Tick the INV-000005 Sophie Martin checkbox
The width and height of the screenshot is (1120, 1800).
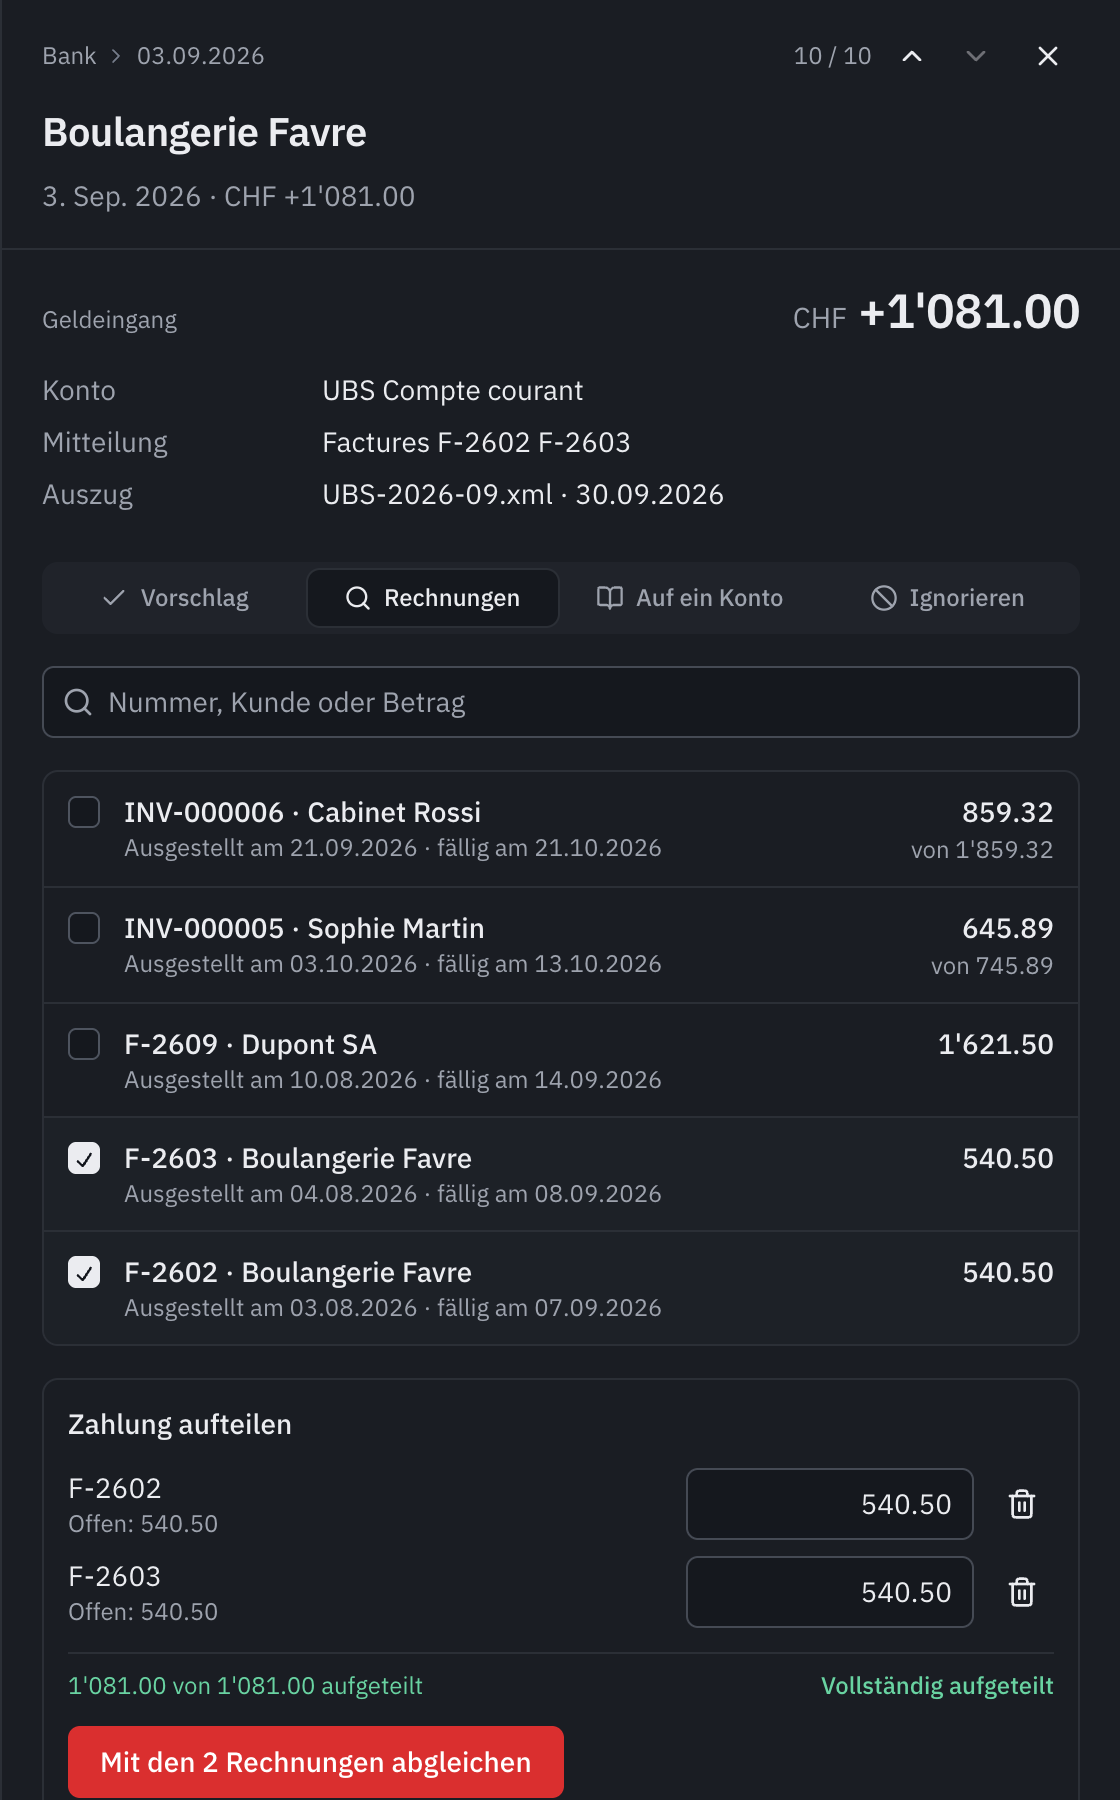pos(84,928)
